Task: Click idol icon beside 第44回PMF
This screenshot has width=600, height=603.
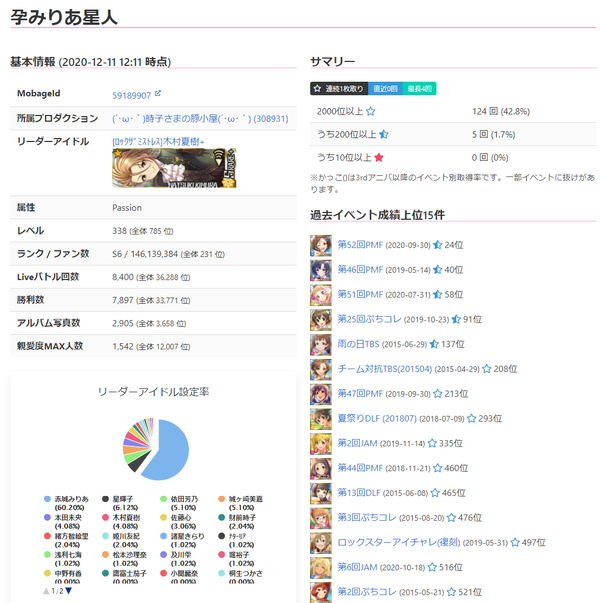Action: coord(321,469)
